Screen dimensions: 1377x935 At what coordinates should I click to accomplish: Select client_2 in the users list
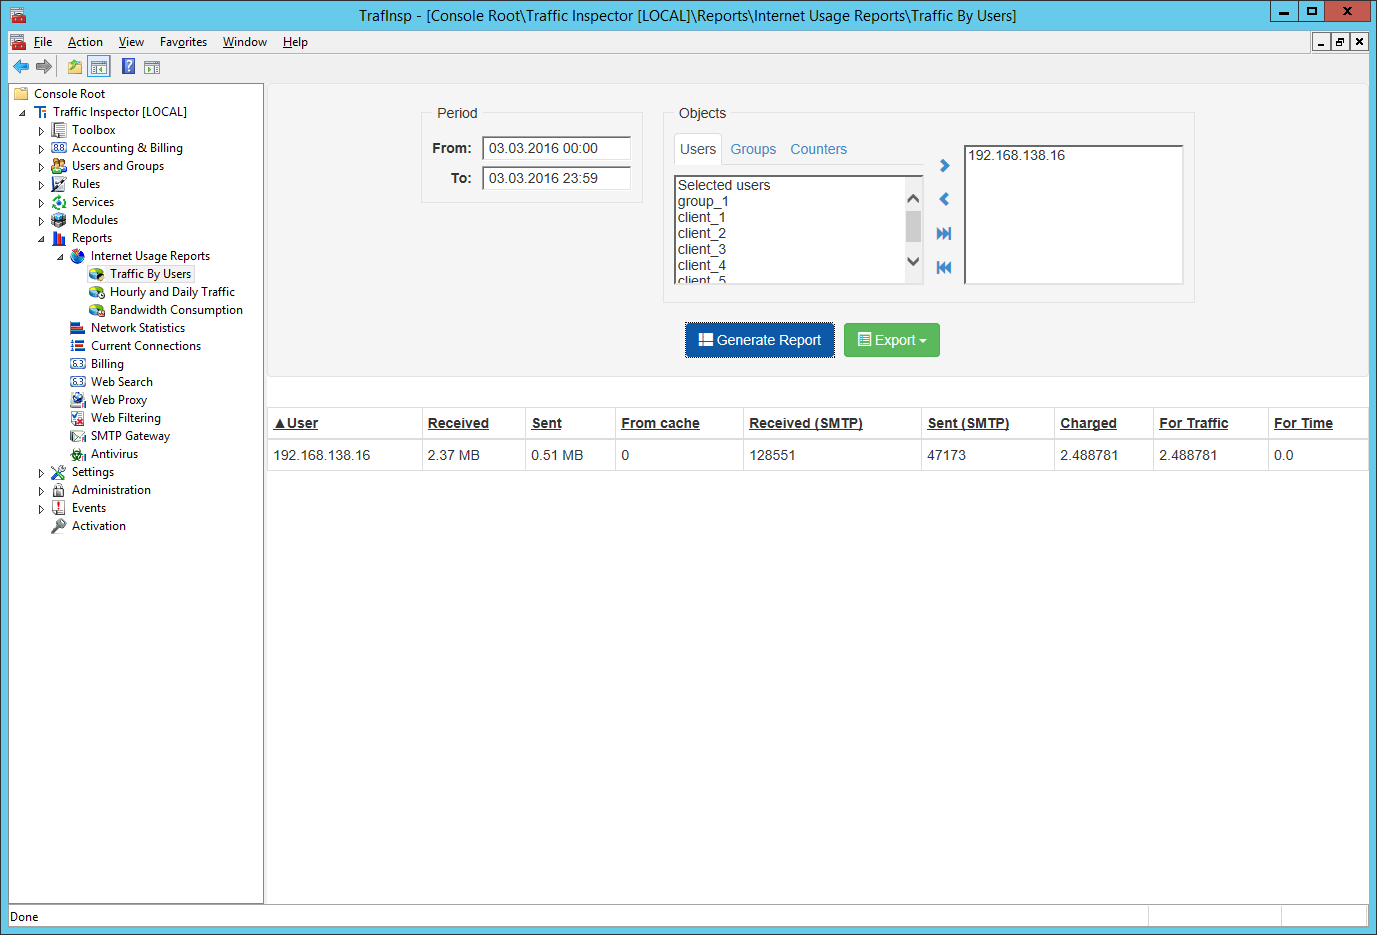(702, 233)
